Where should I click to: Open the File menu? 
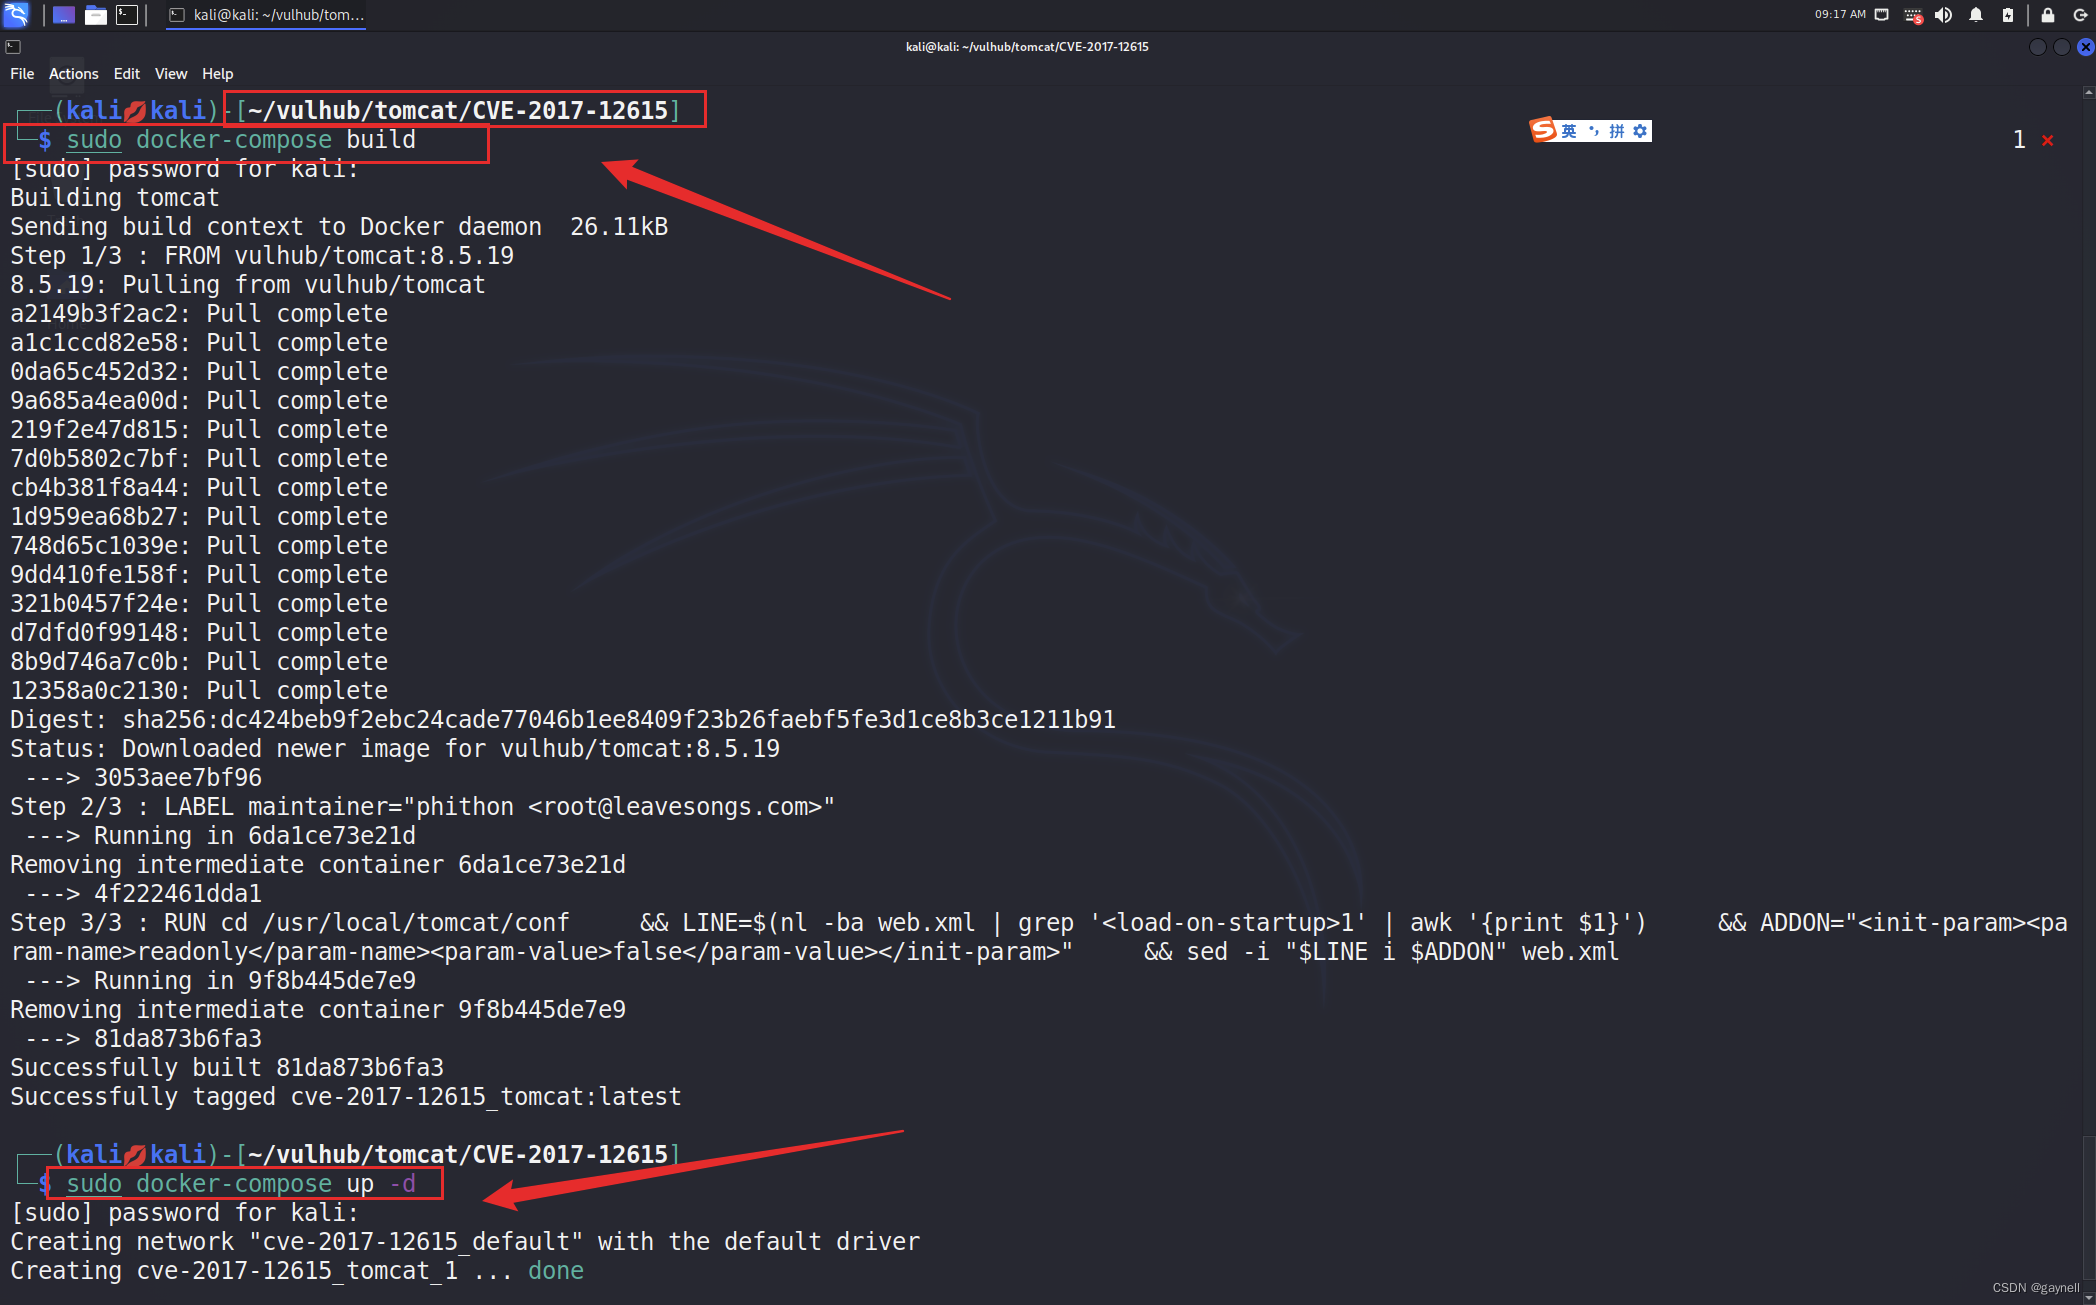click(22, 74)
